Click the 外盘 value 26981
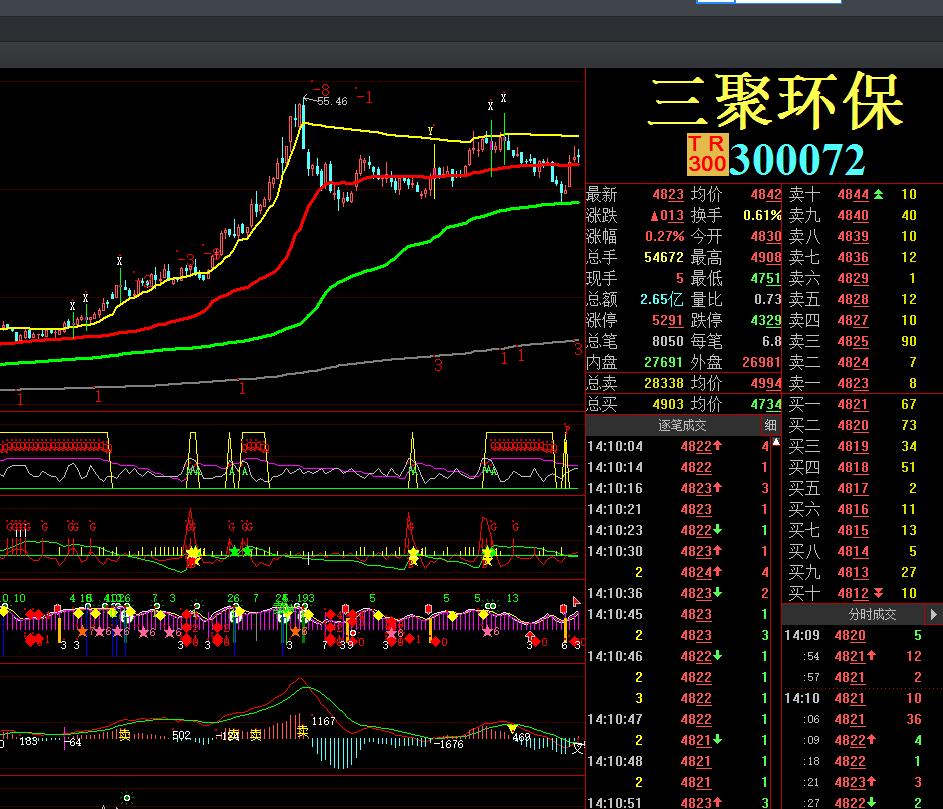 pyautogui.click(x=761, y=363)
